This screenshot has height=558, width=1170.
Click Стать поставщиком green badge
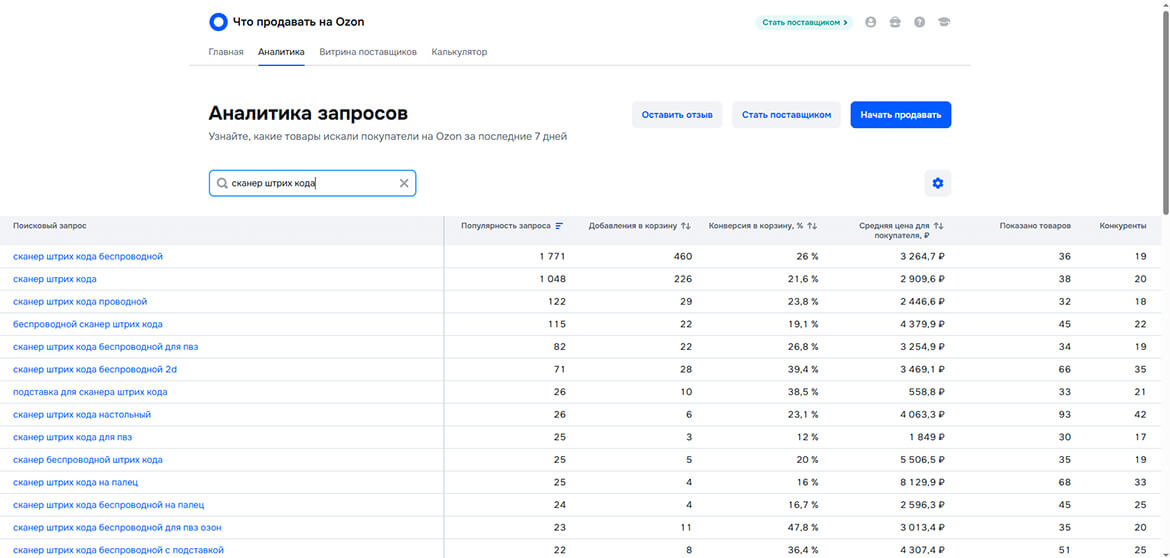804,22
